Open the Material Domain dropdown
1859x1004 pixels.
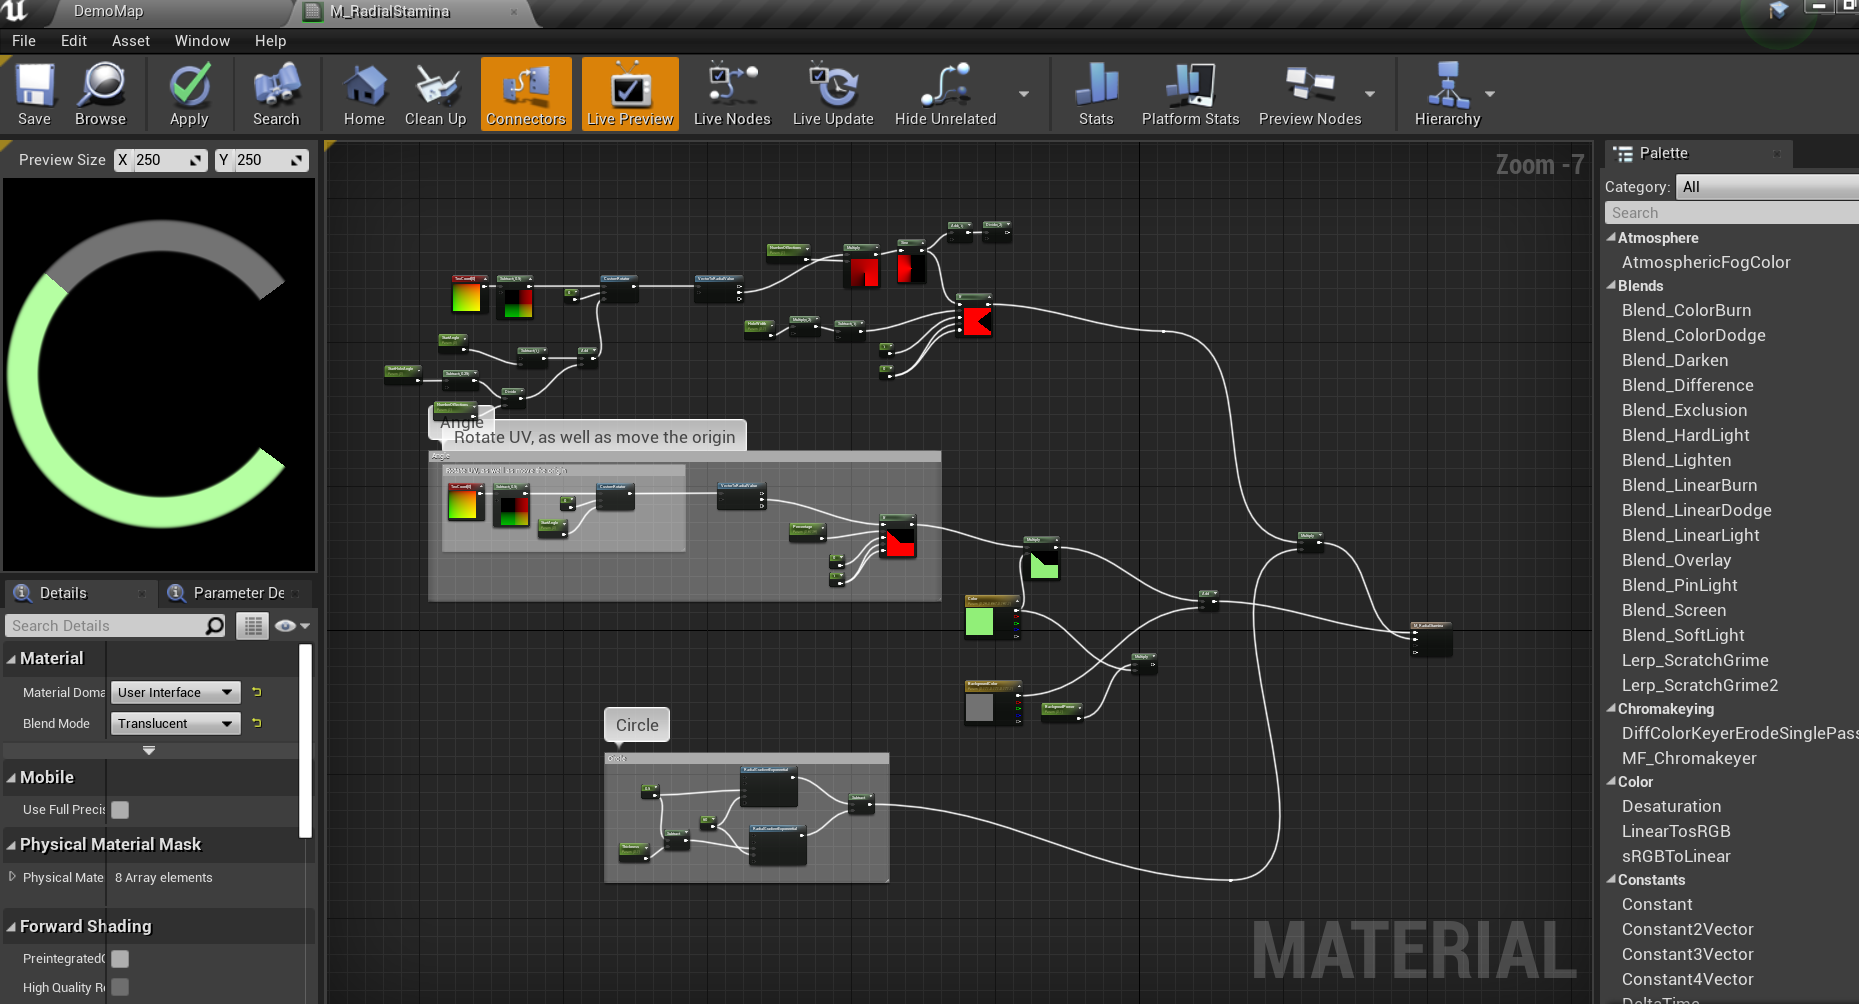[175, 692]
